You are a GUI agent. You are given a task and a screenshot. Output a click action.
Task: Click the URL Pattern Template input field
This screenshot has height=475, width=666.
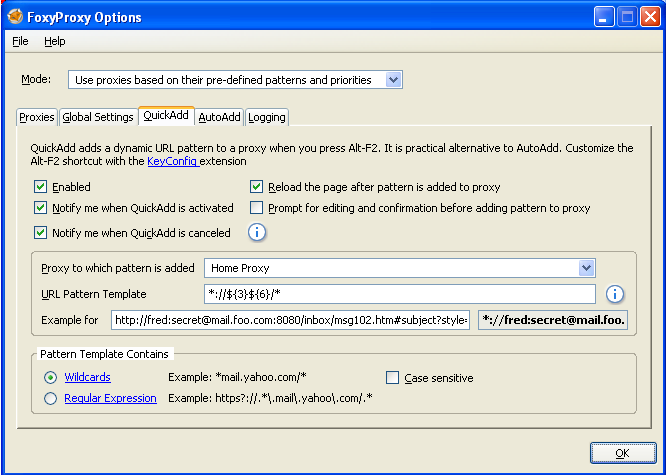coord(400,294)
